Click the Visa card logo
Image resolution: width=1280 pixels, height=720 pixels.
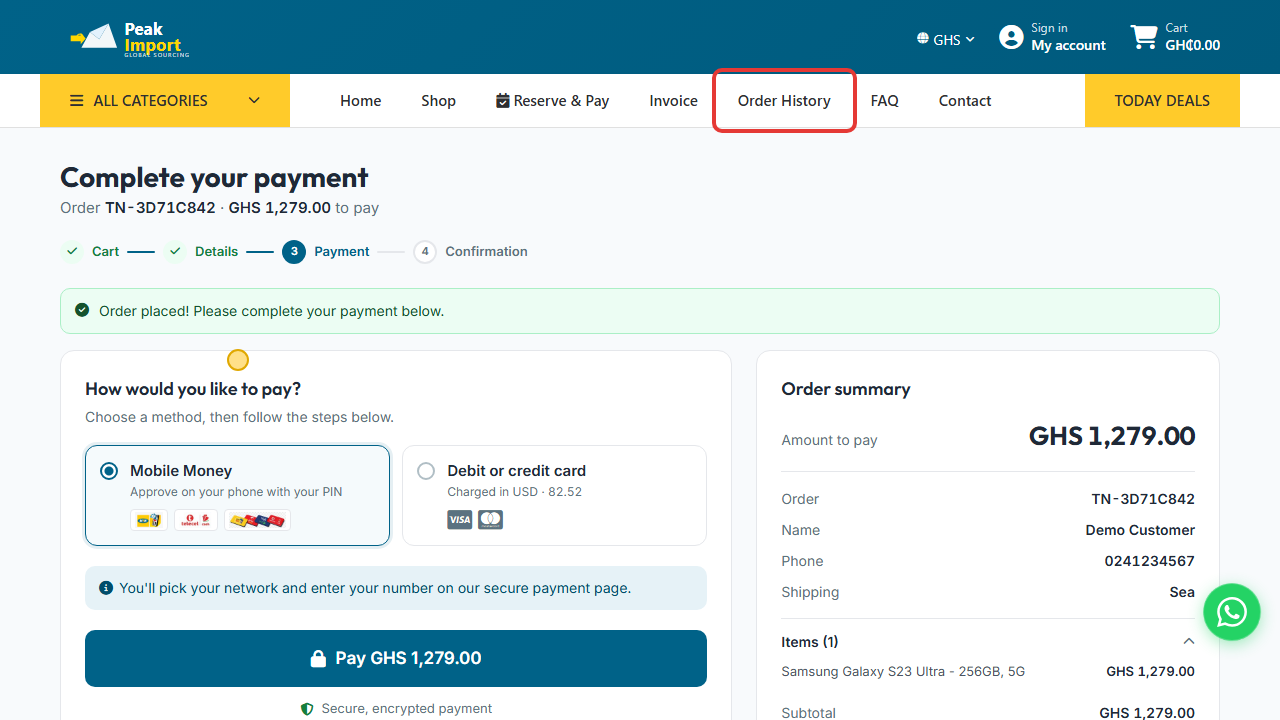point(459,520)
